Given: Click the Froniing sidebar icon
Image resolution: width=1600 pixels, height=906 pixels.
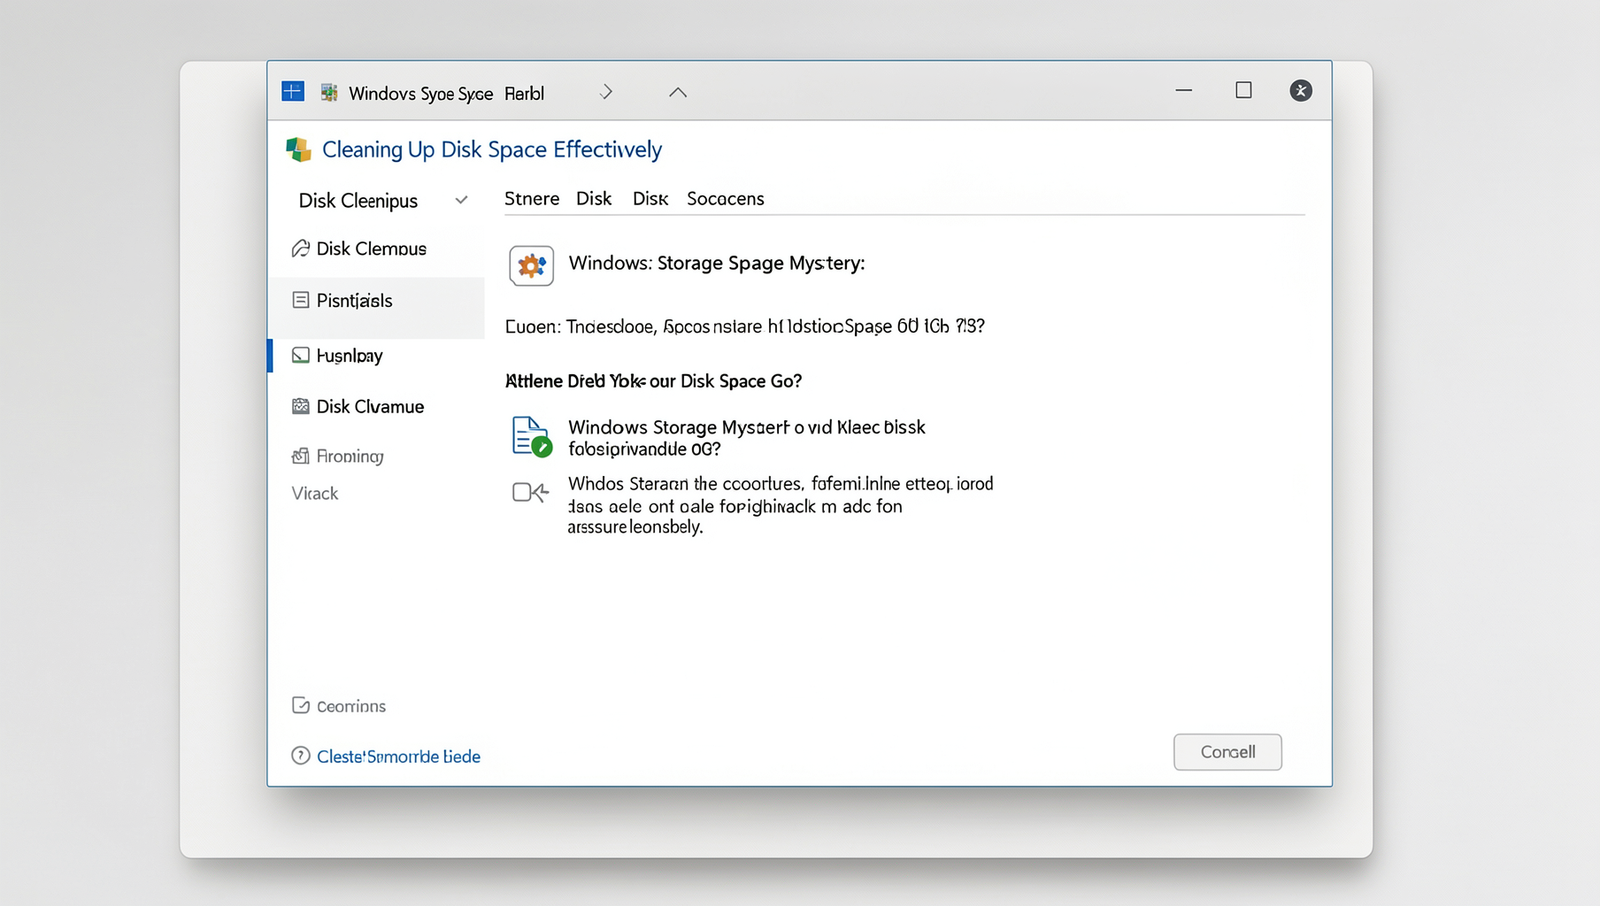Looking at the screenshot, I should [x=300, y=456].
